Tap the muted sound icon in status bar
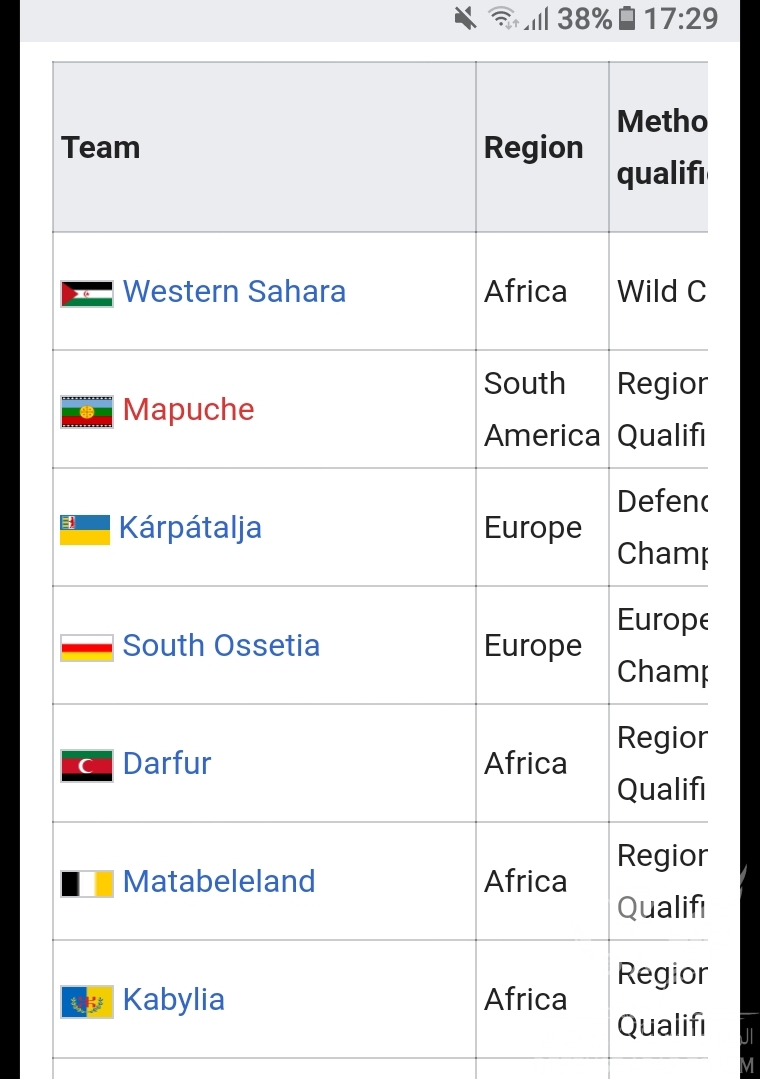 465,18
